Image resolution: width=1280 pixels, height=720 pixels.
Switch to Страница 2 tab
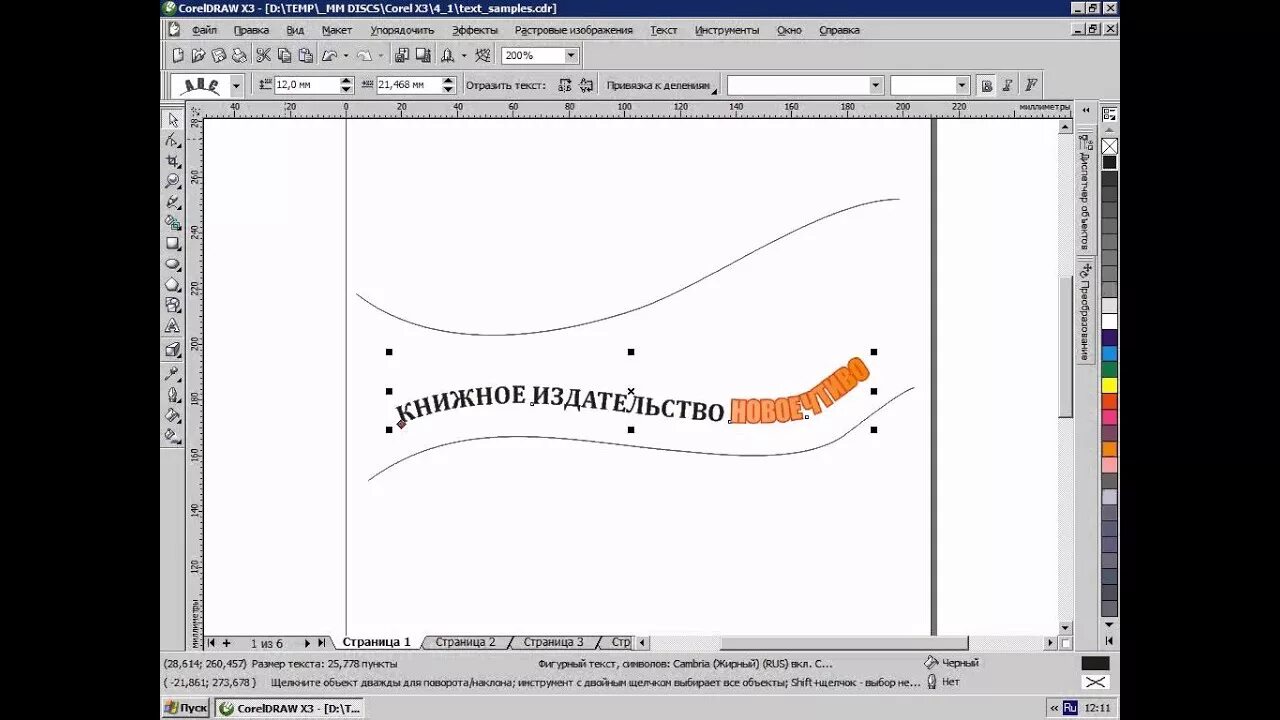pos(465,642)
